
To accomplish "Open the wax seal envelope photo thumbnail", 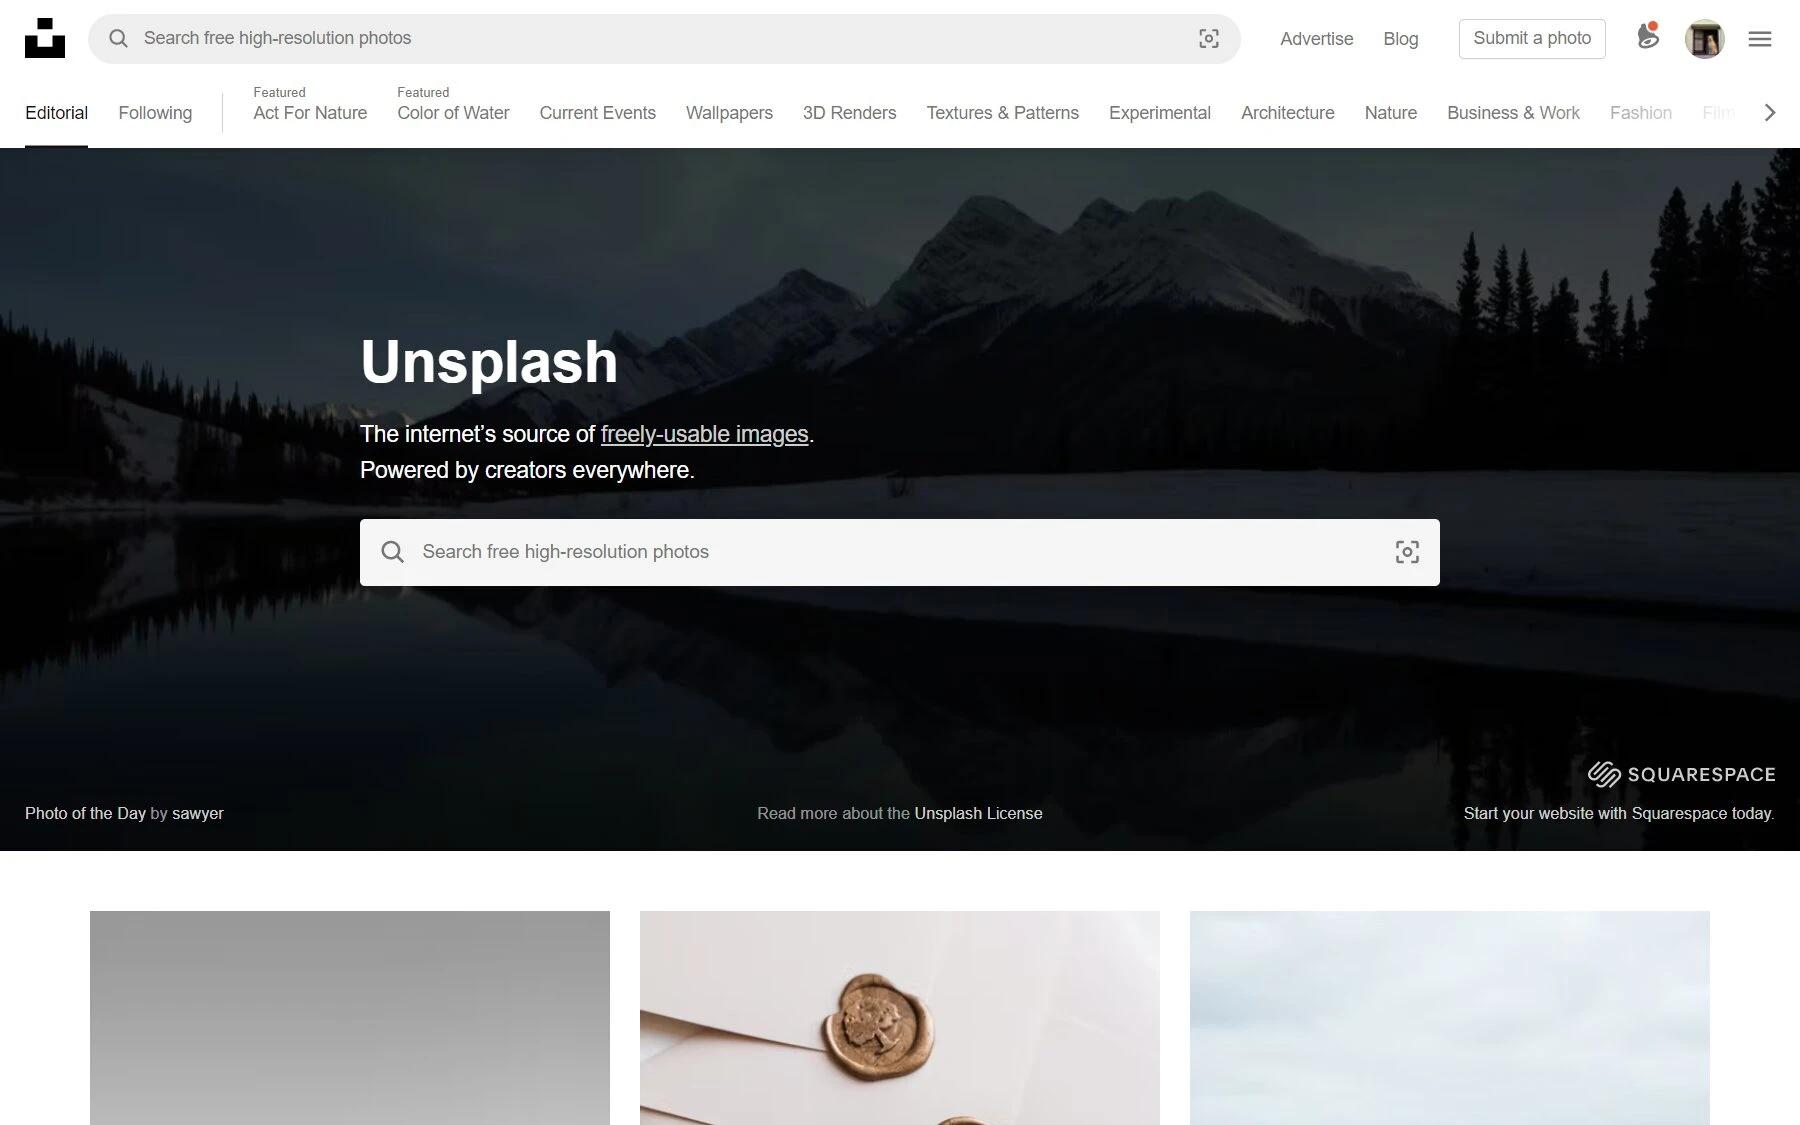I will [900, 1018].
